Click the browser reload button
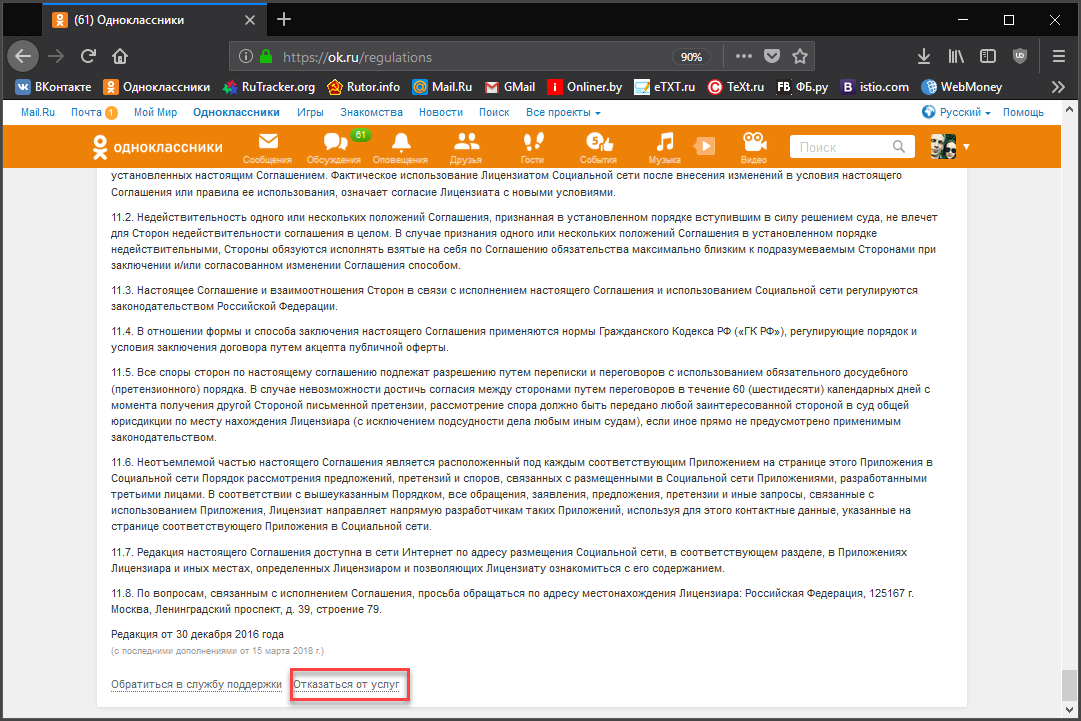Screen dimensions: 1081x721 88,56
